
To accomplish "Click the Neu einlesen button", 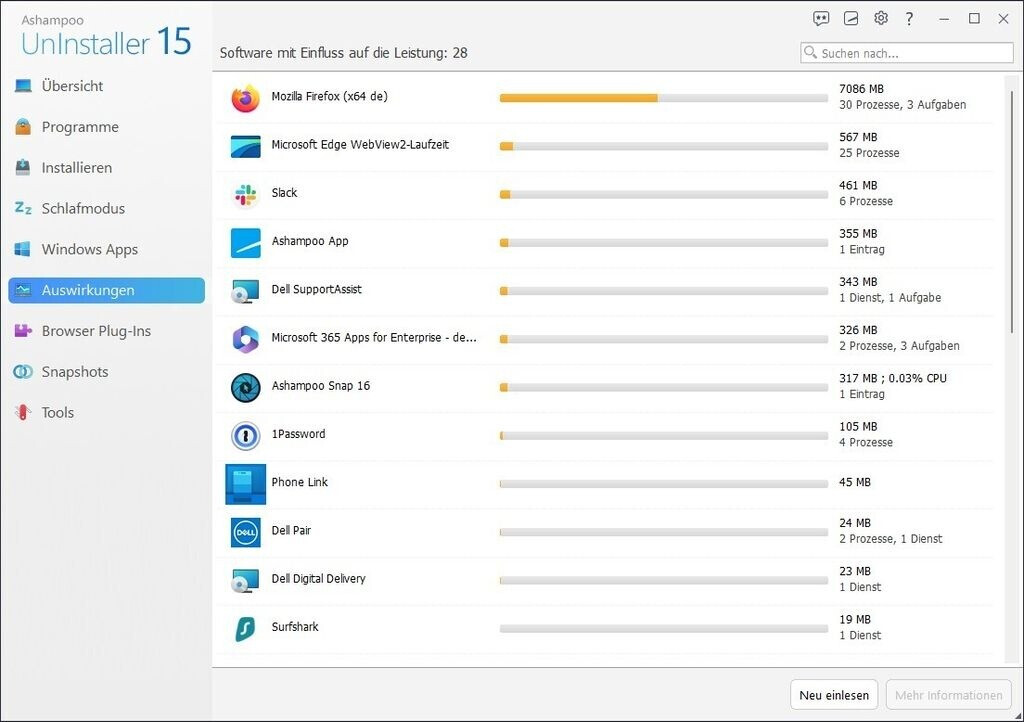I will click(834, 695).
